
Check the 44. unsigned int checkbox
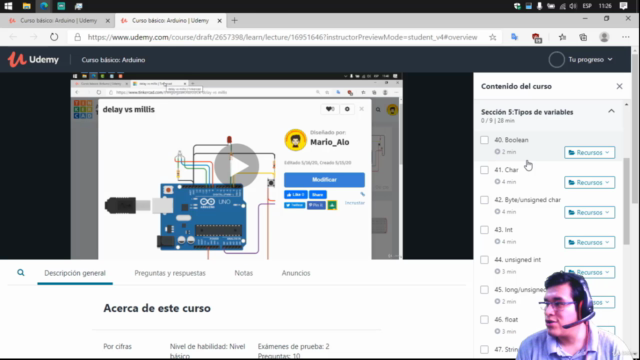tap(484, 260)
